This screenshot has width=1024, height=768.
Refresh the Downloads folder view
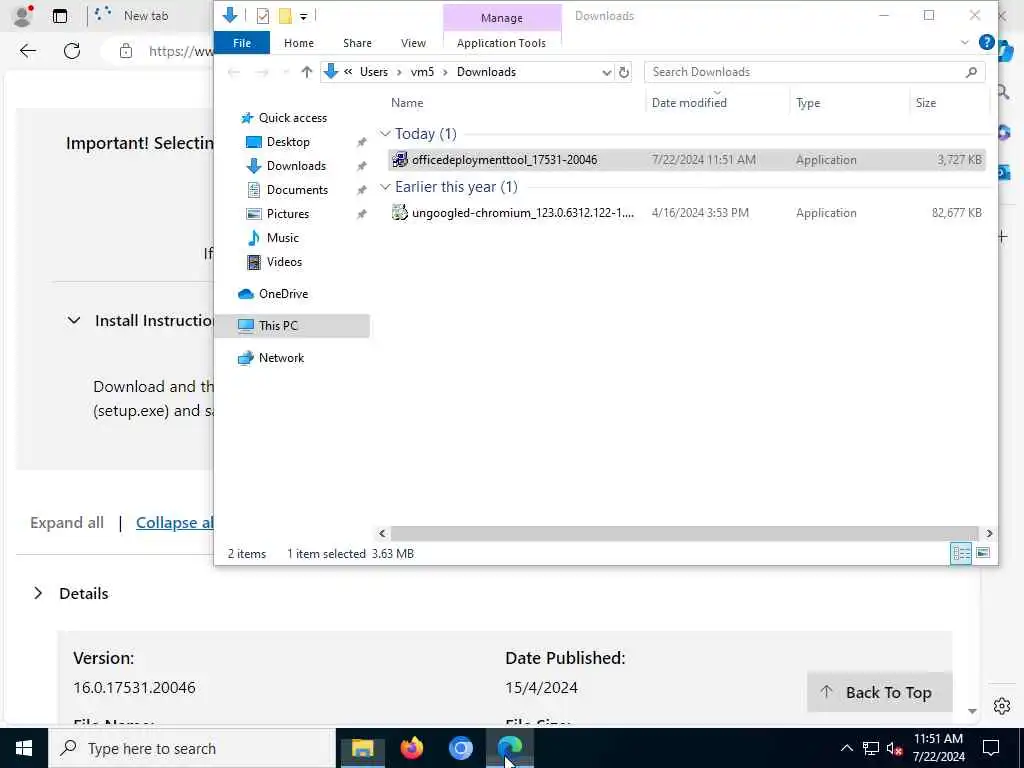pos(624,72)
